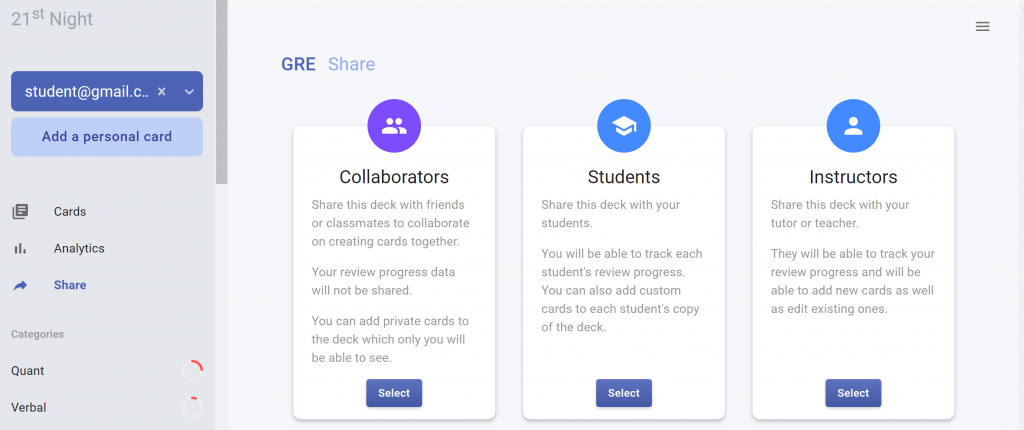The image size is (1024, 430).
Task: Clear the student@gmail.c.. selection with X
Action: click(162, 91)
